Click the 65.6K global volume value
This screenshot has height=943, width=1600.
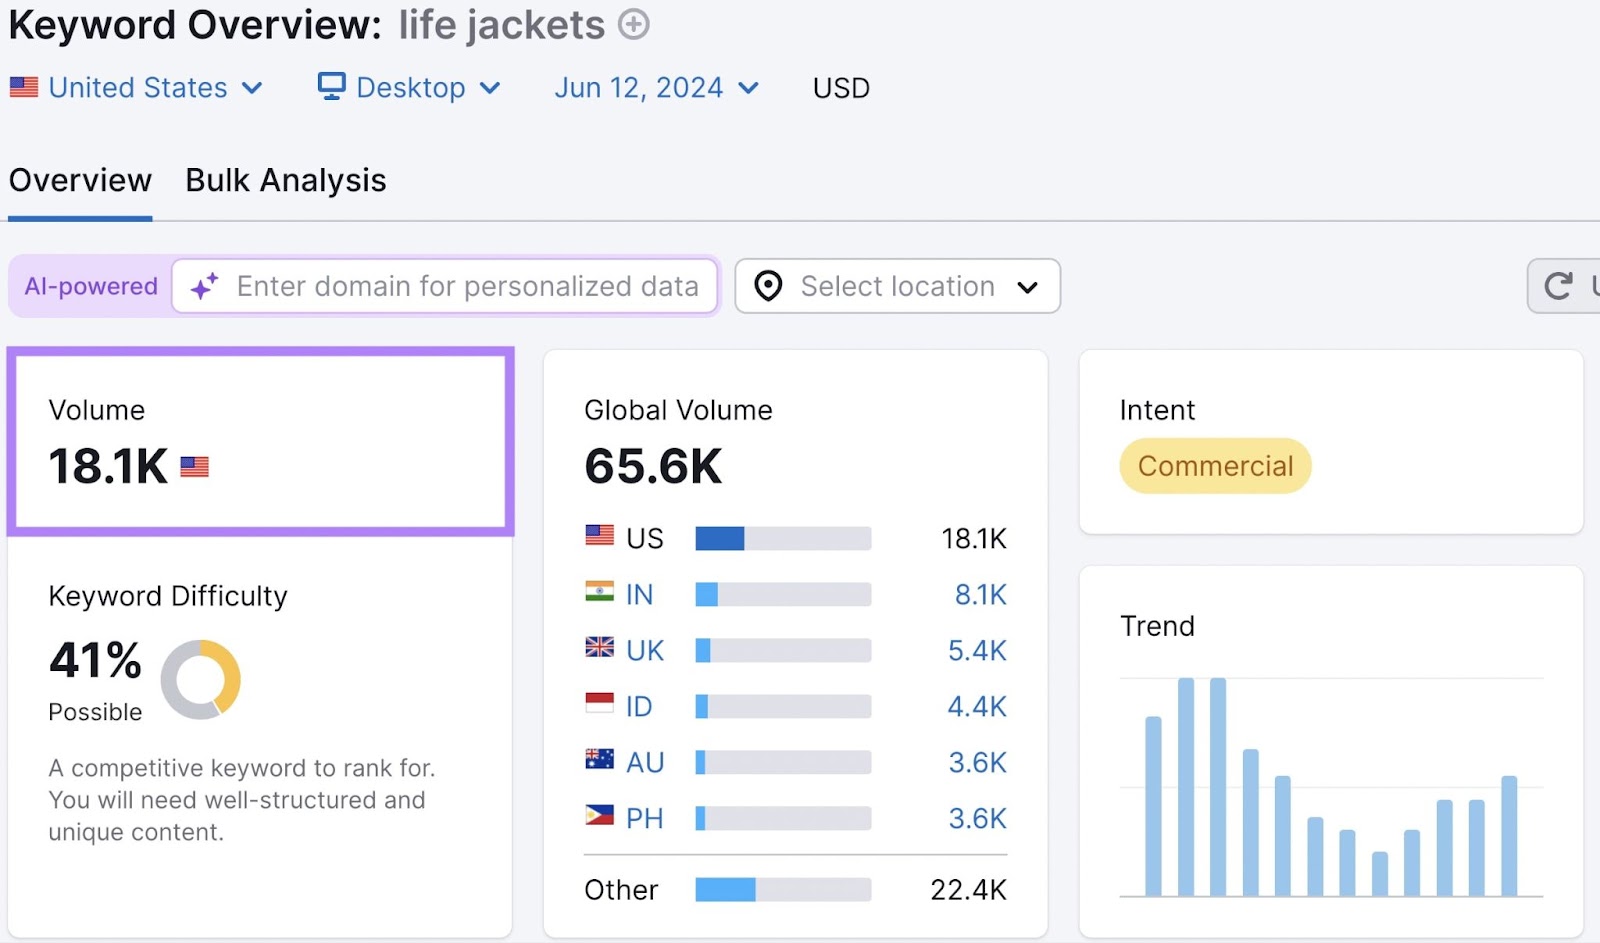click(653, 467)
